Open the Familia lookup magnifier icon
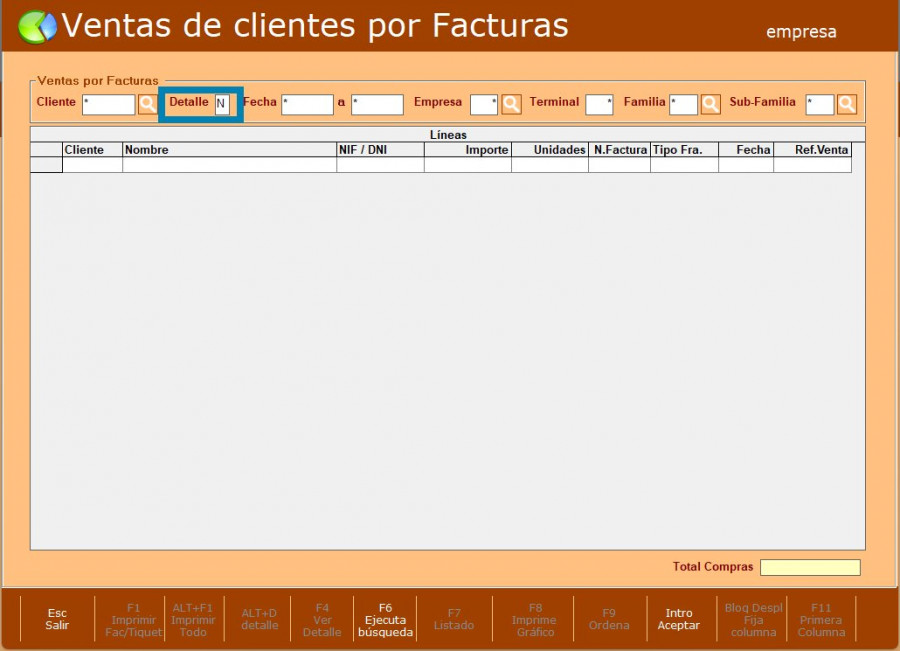The image size is (900, 651). click(x=710, y=104)
